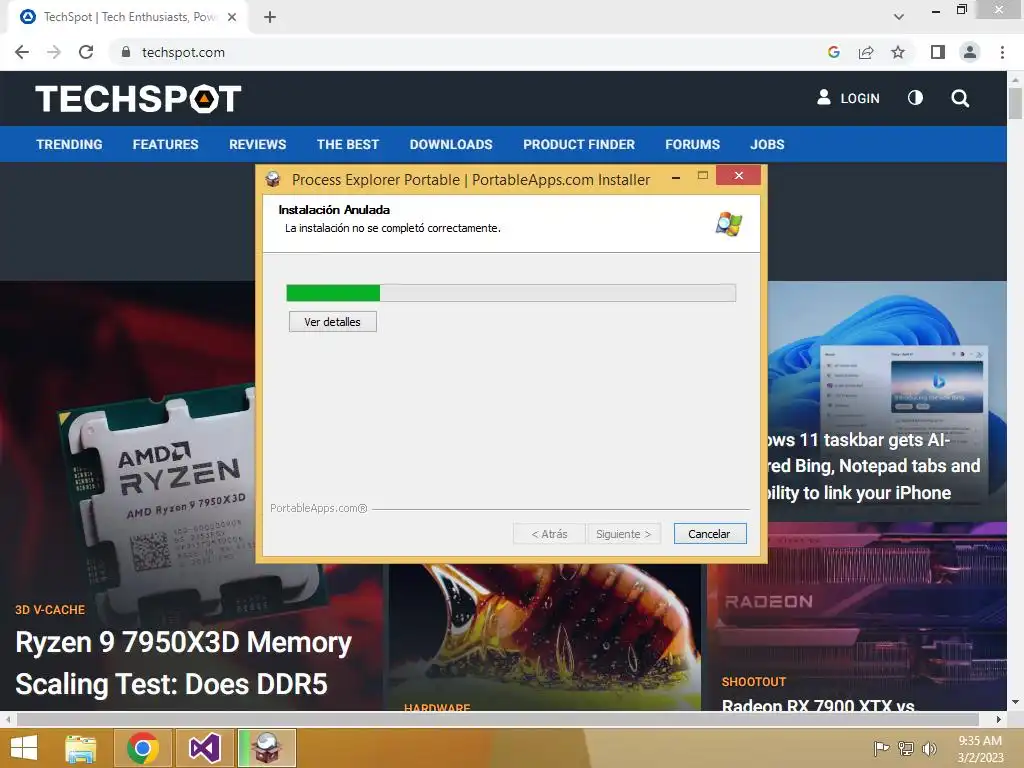Reload the TechSpot page
The height and width of the screenshot is (768, 1024).
pyautogui.click(x=86, y=52)
